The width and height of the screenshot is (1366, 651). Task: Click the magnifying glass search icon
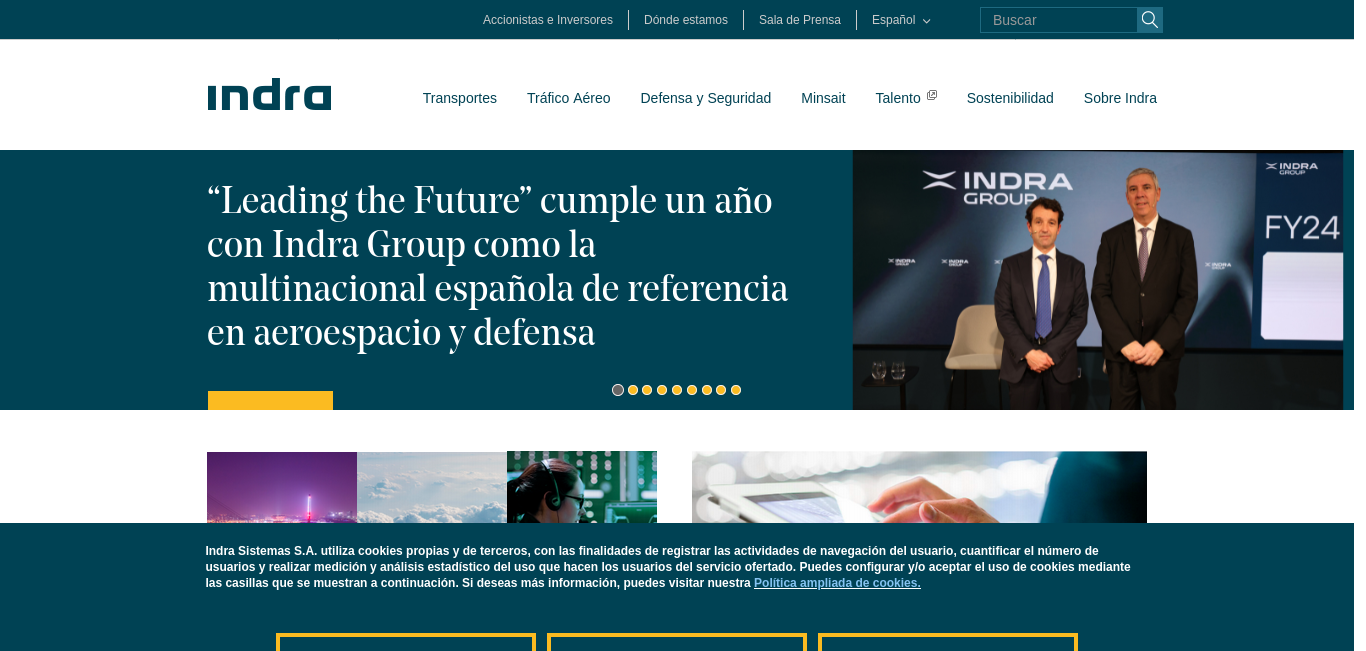tap(1150, 20)
